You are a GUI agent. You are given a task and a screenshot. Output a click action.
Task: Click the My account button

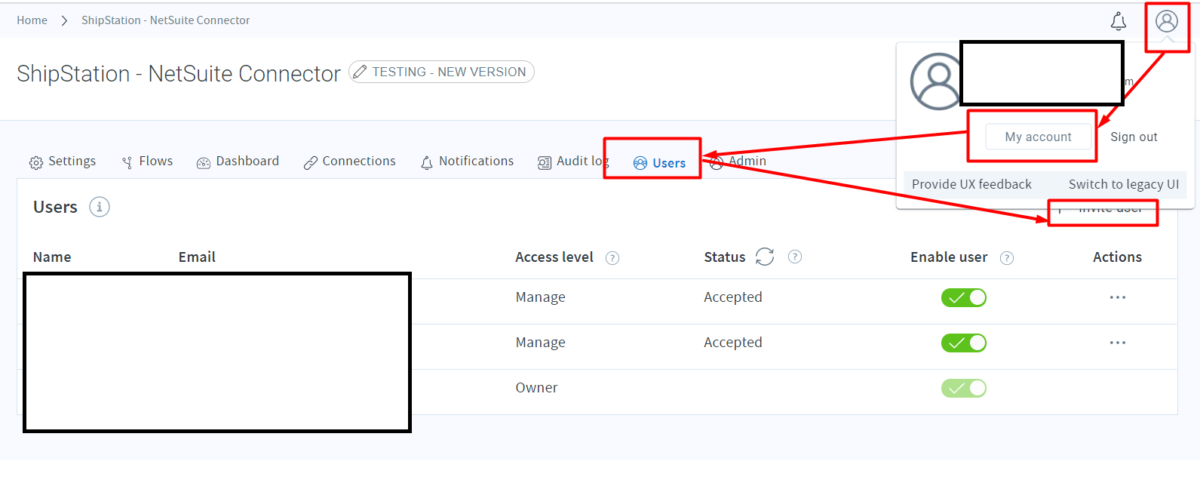coord(1038,137)
